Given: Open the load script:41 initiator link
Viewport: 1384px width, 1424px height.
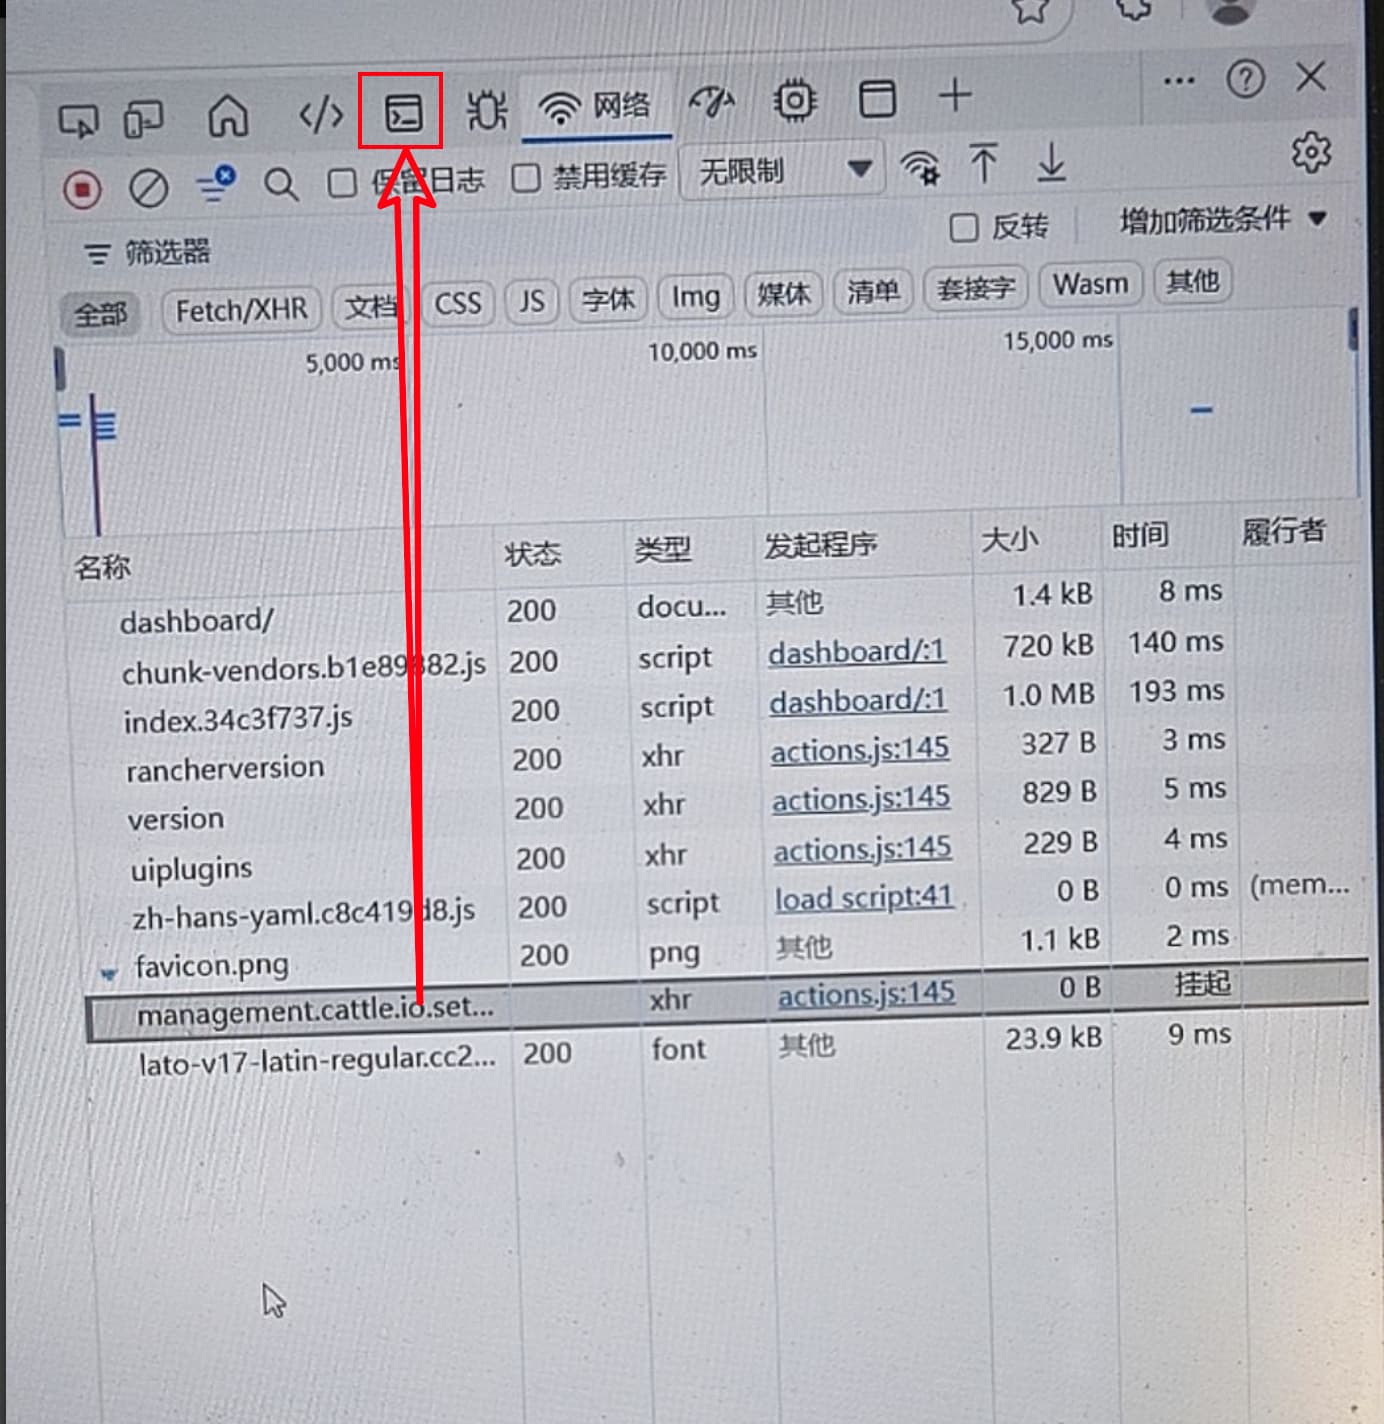Looking at the screenshot, I should tap(863, 897).
